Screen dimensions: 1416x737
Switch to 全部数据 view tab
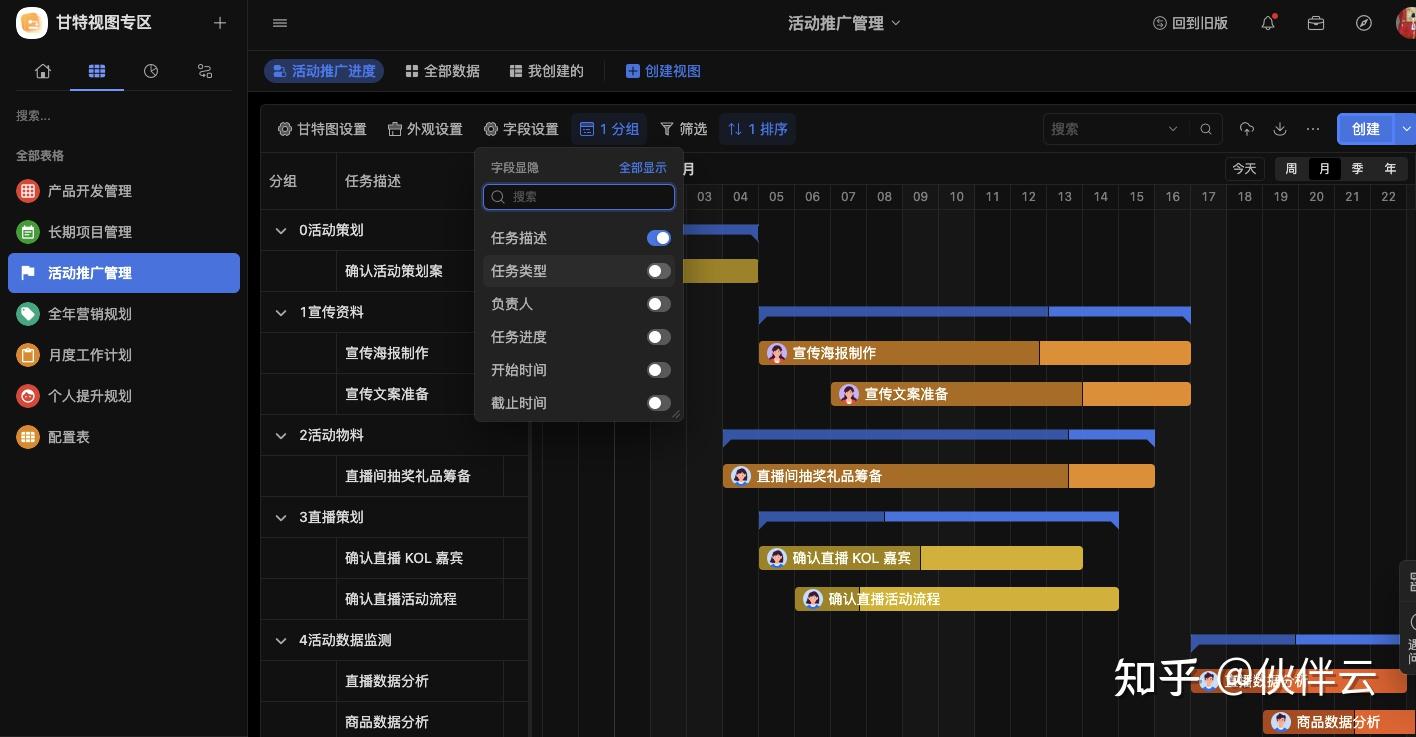442,71
